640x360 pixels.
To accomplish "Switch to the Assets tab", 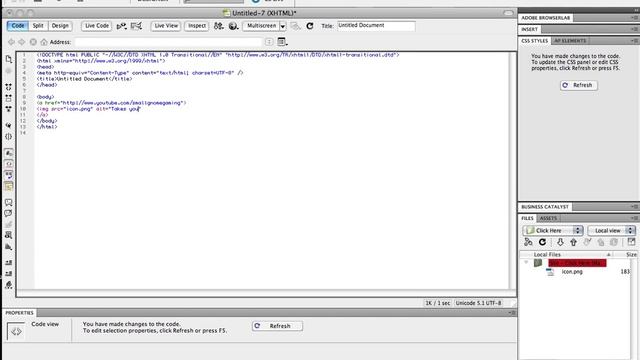I will pyautogui.click(x=548, y=218).
